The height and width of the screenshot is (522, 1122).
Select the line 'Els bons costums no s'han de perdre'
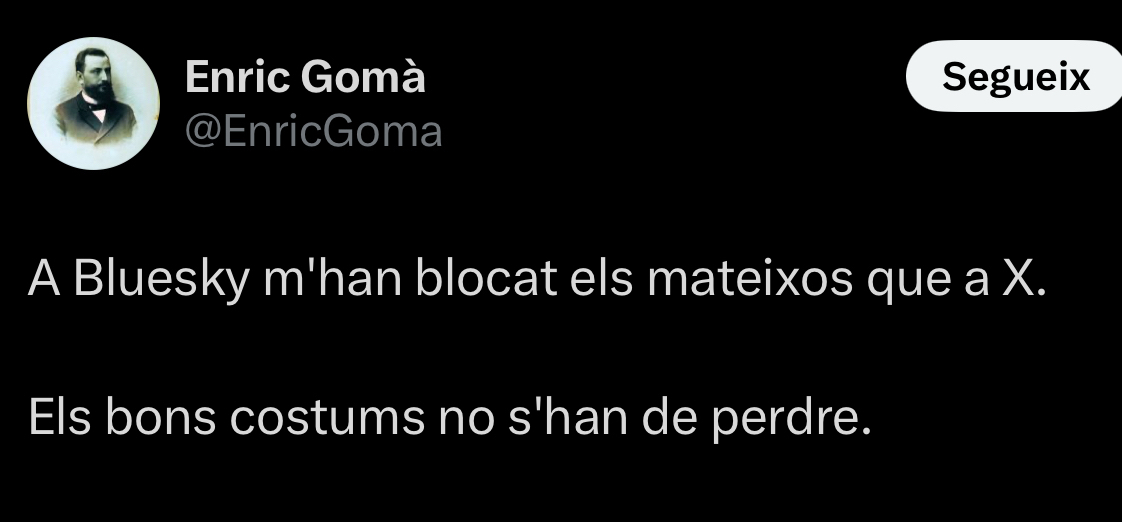coord(449,417)
